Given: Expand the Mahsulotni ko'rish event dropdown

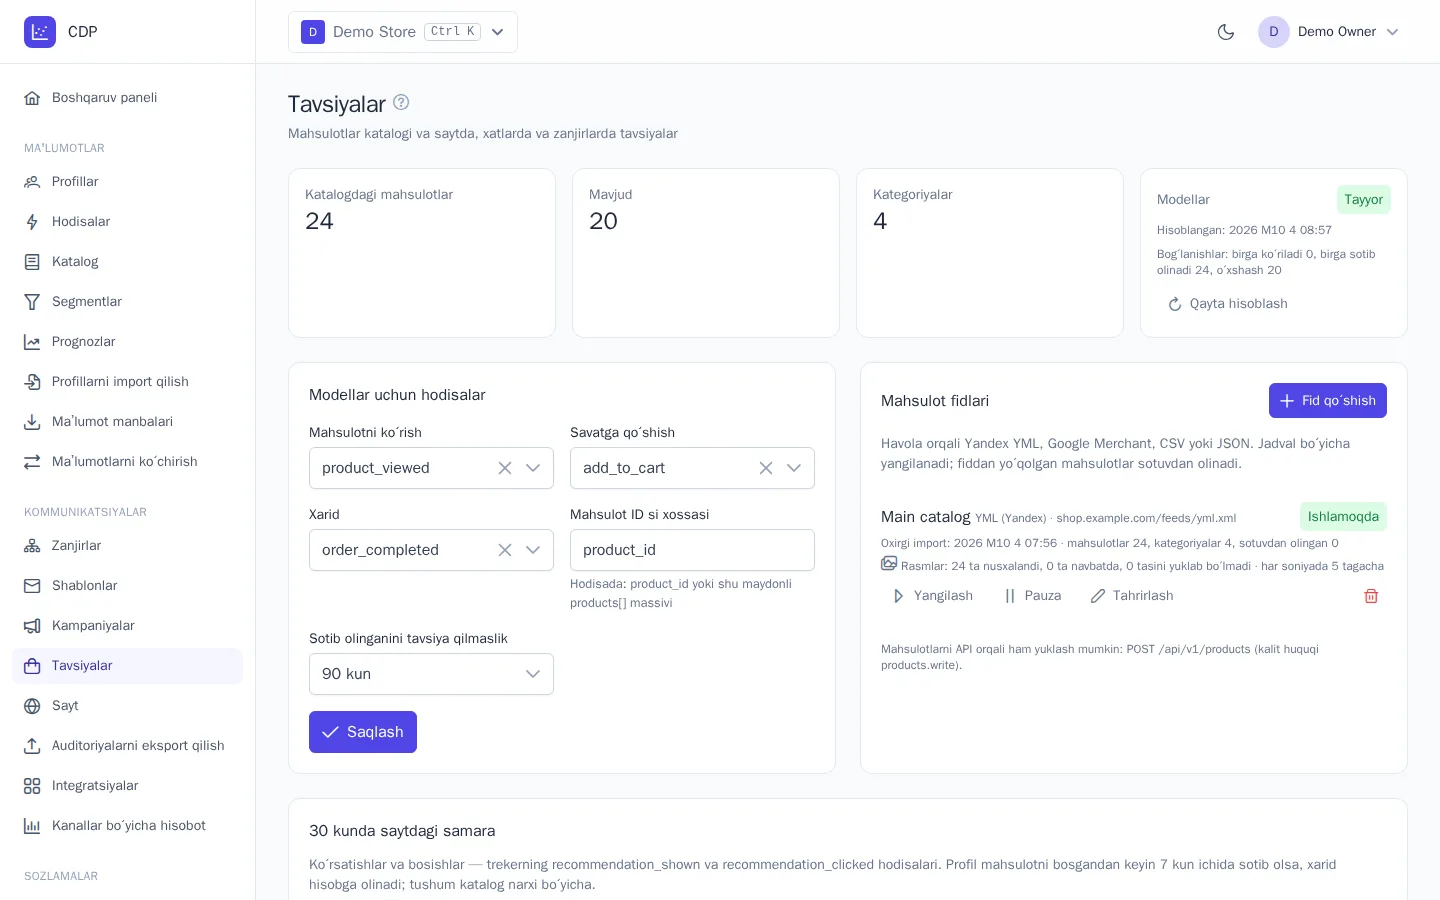Looking at the screenshot, I should click(x=533, y=468).
